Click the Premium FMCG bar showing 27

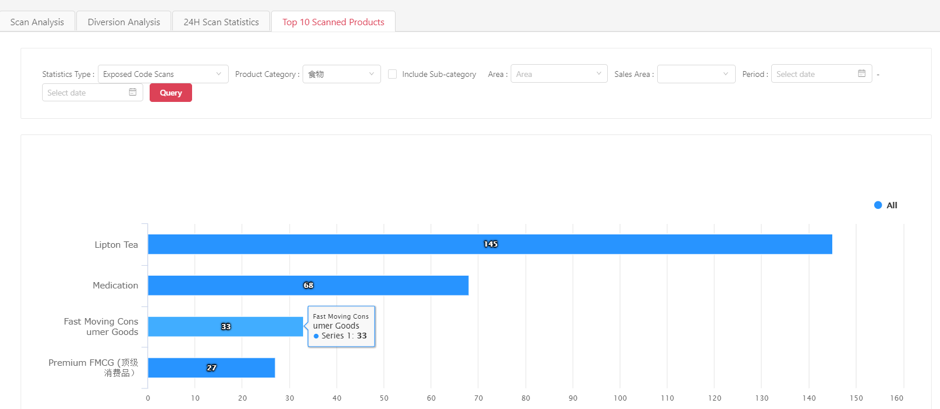(211, 367)
